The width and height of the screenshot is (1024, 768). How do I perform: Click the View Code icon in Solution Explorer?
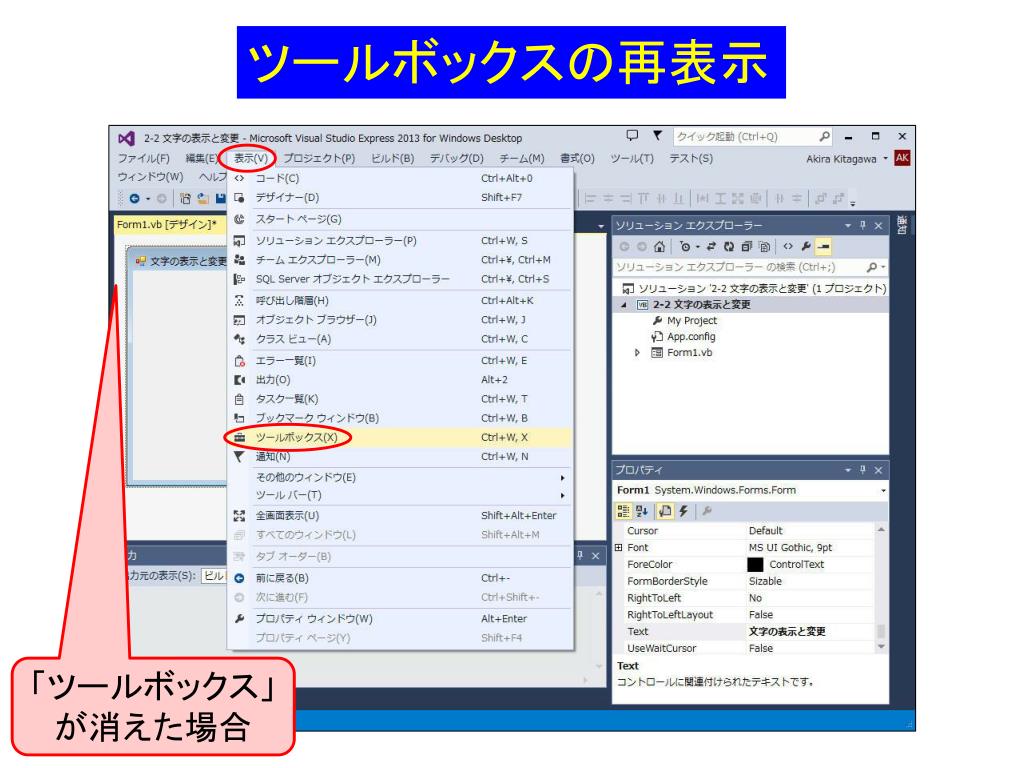[x=788, y=247]
